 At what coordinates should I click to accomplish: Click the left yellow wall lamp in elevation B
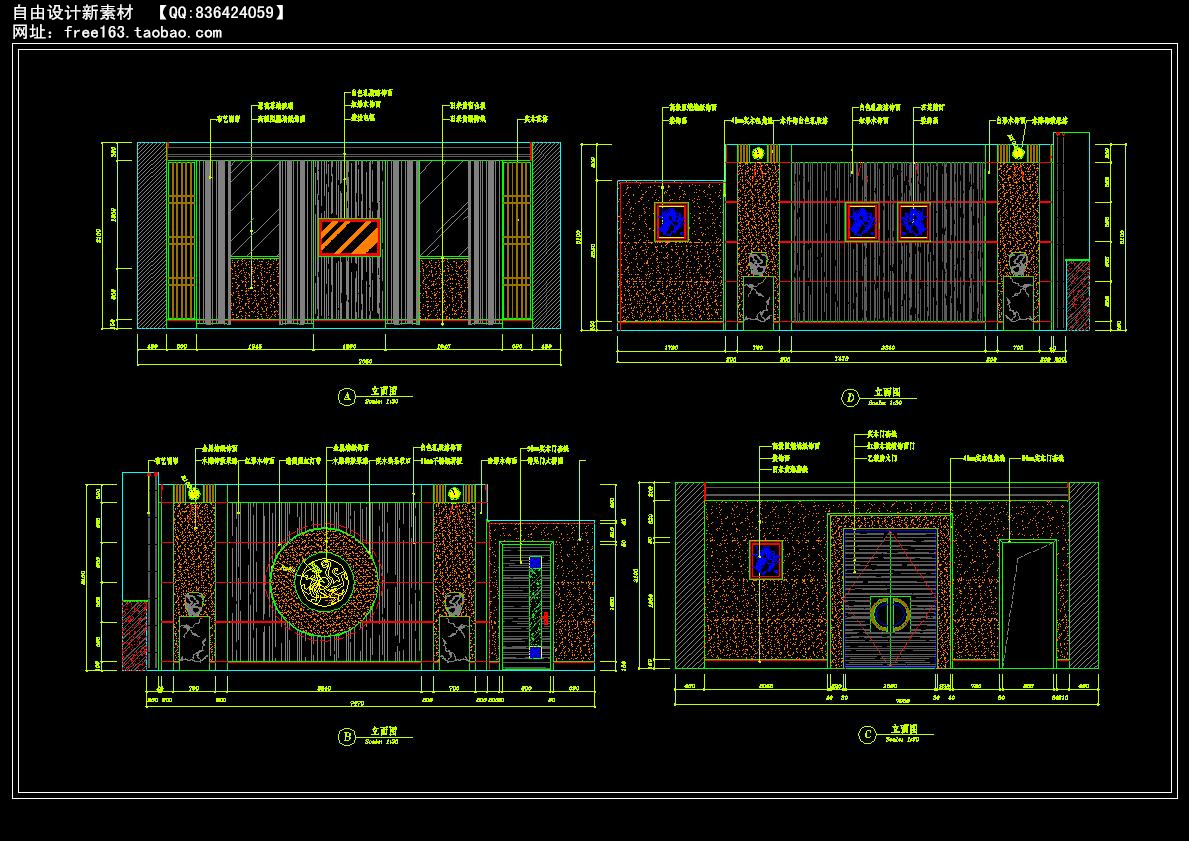pyautogui.click(x=194, y=494)
